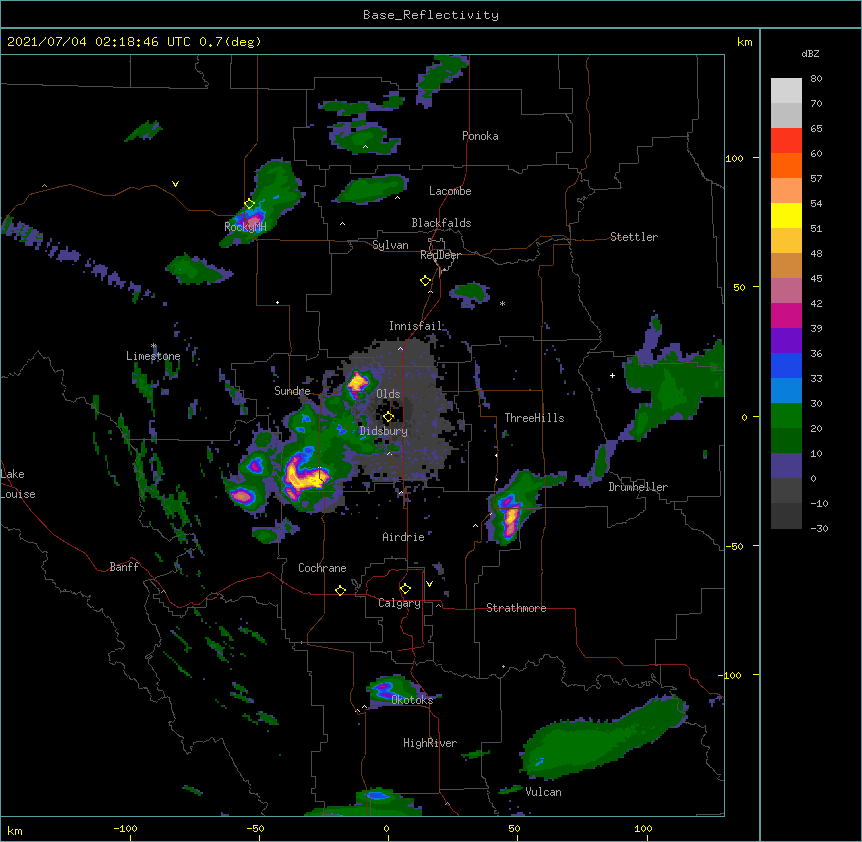The width and height of the screenshot is (862, 842).
Task: Click the Ponoka label
Action: click(x=480, y=136)
